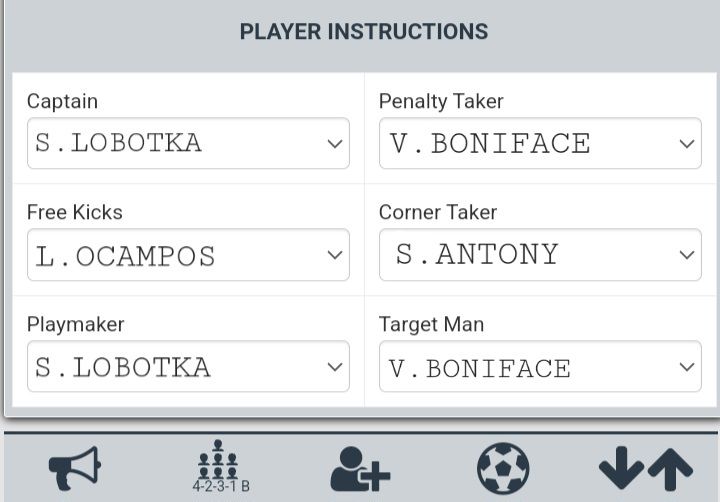720x502 pixels.
Task: Click the Playmaker field label
Action: tap(76, 324)
